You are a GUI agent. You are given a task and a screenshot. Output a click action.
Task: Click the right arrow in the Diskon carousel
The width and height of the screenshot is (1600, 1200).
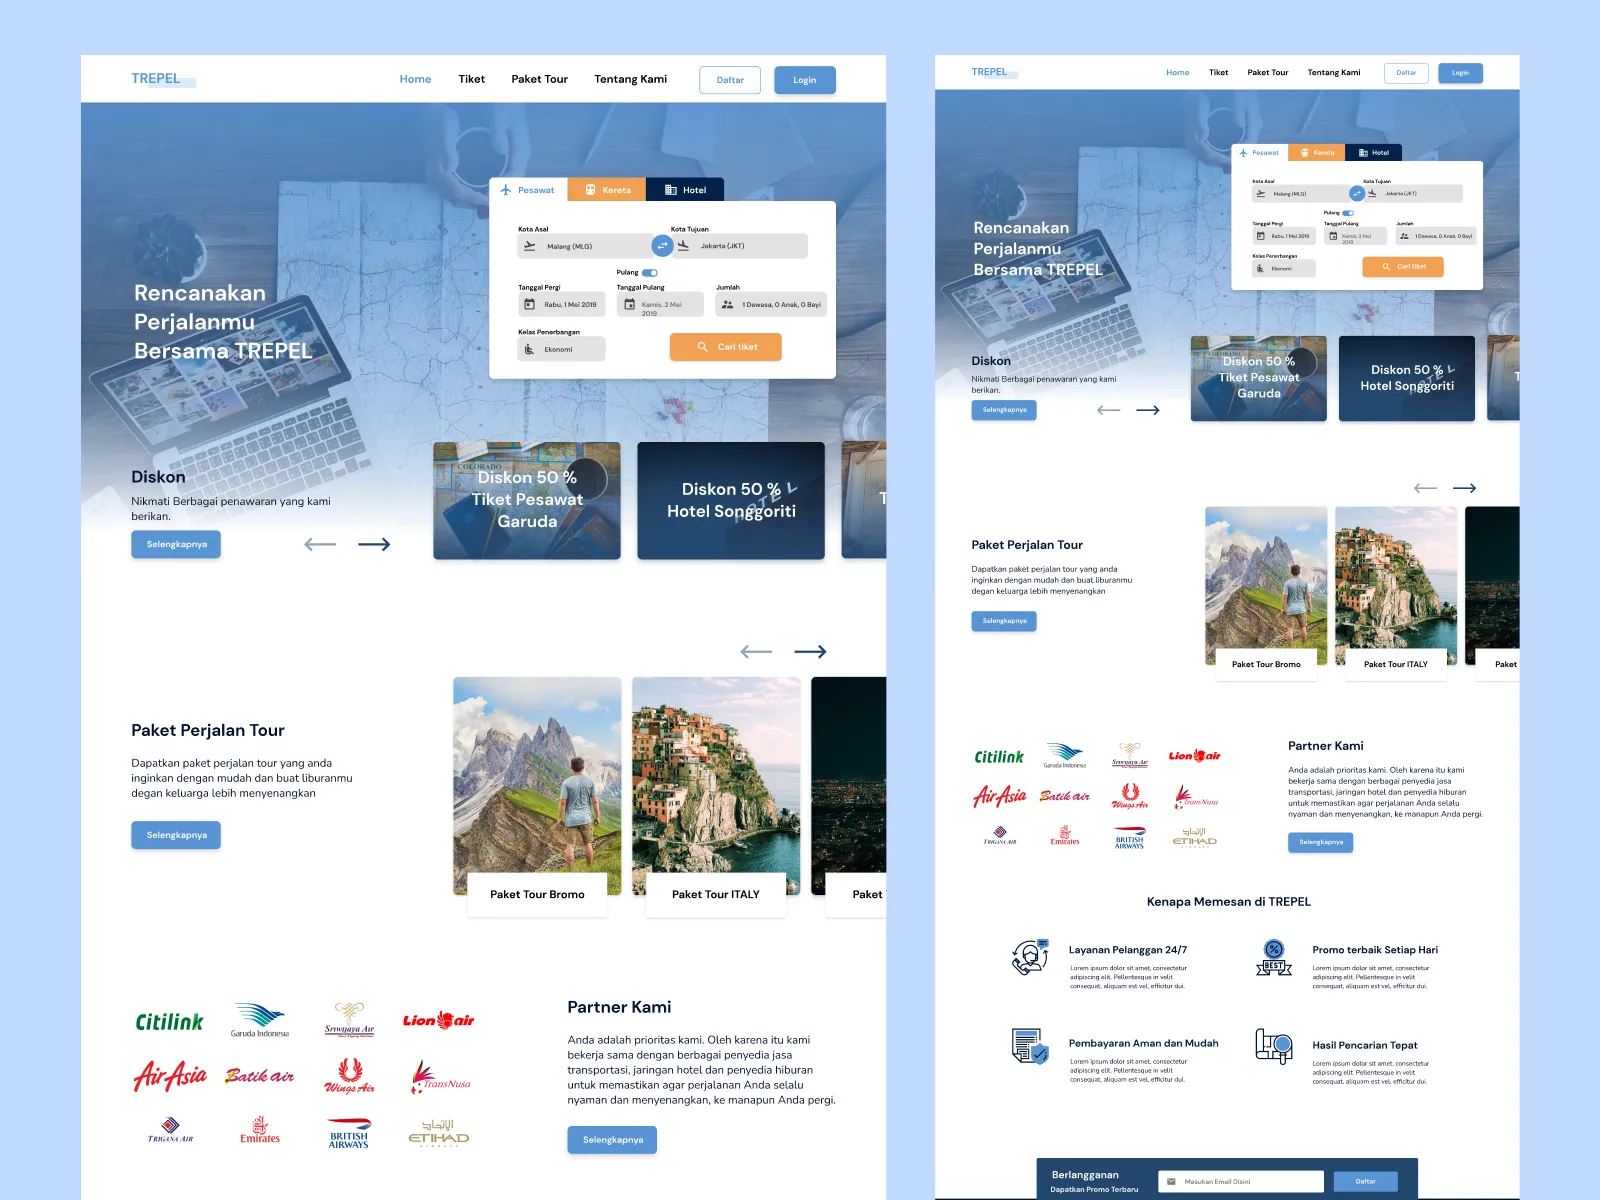point(375,543)
